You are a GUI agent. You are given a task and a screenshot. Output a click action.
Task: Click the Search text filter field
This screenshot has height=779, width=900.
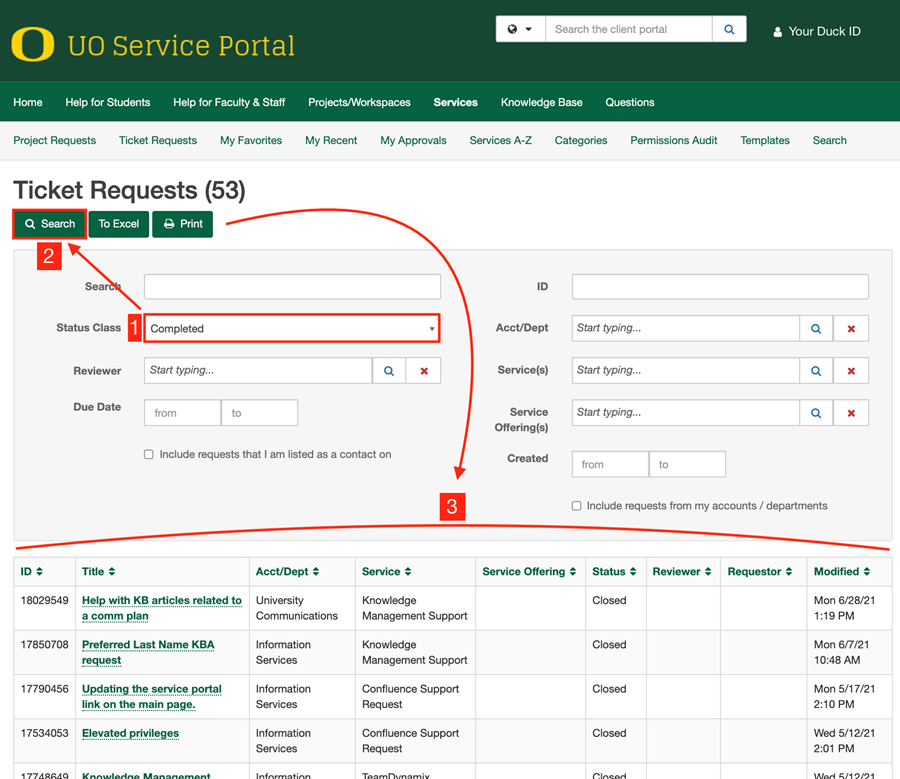point(292,286)
